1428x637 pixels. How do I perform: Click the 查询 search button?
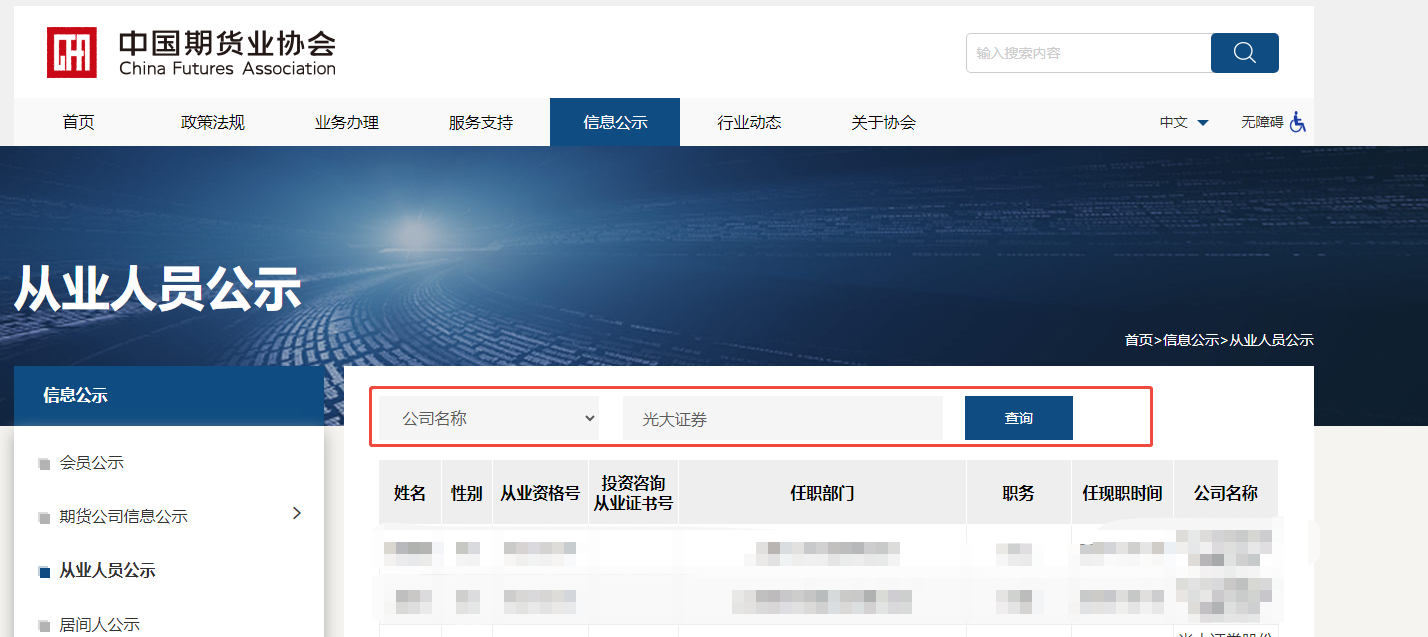click(x=1018, y=417)
